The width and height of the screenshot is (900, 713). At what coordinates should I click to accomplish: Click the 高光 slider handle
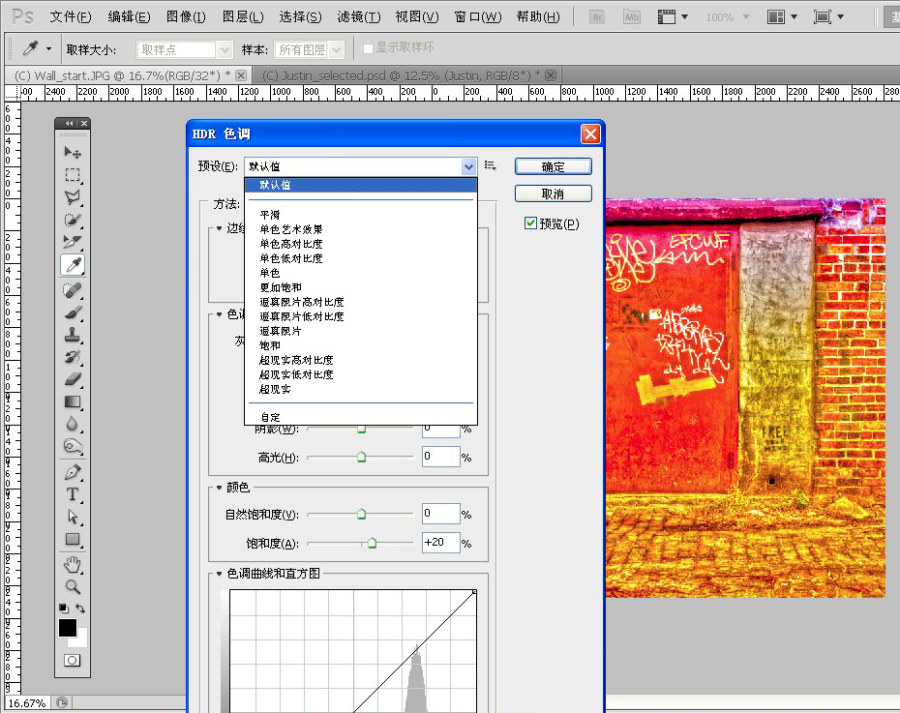point(361,457)
